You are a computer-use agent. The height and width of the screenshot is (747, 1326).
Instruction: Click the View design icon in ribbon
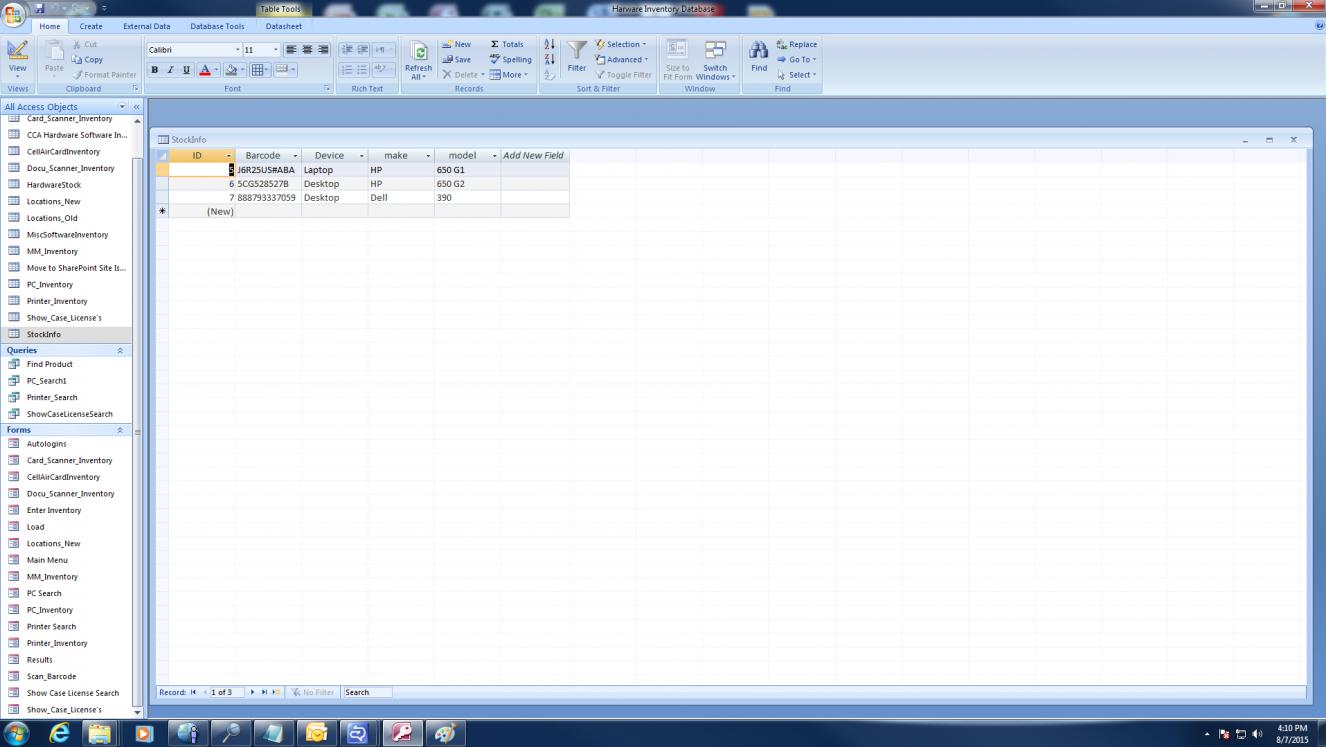pos(17,53)
